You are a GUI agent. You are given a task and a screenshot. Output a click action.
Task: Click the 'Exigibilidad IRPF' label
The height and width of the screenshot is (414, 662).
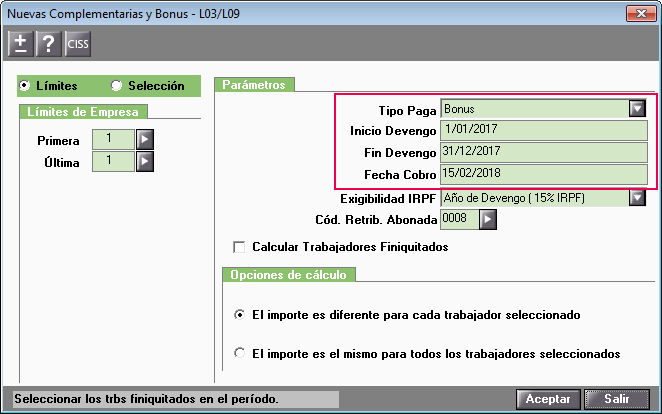pos(388,198)
